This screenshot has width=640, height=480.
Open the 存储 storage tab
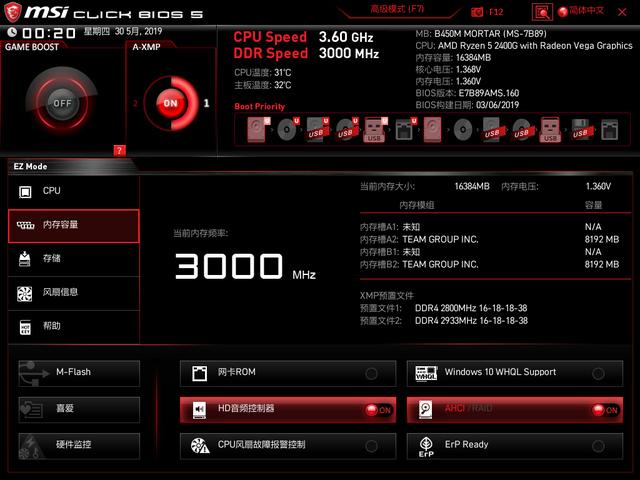pyautogui.click(x=74, y=259)
